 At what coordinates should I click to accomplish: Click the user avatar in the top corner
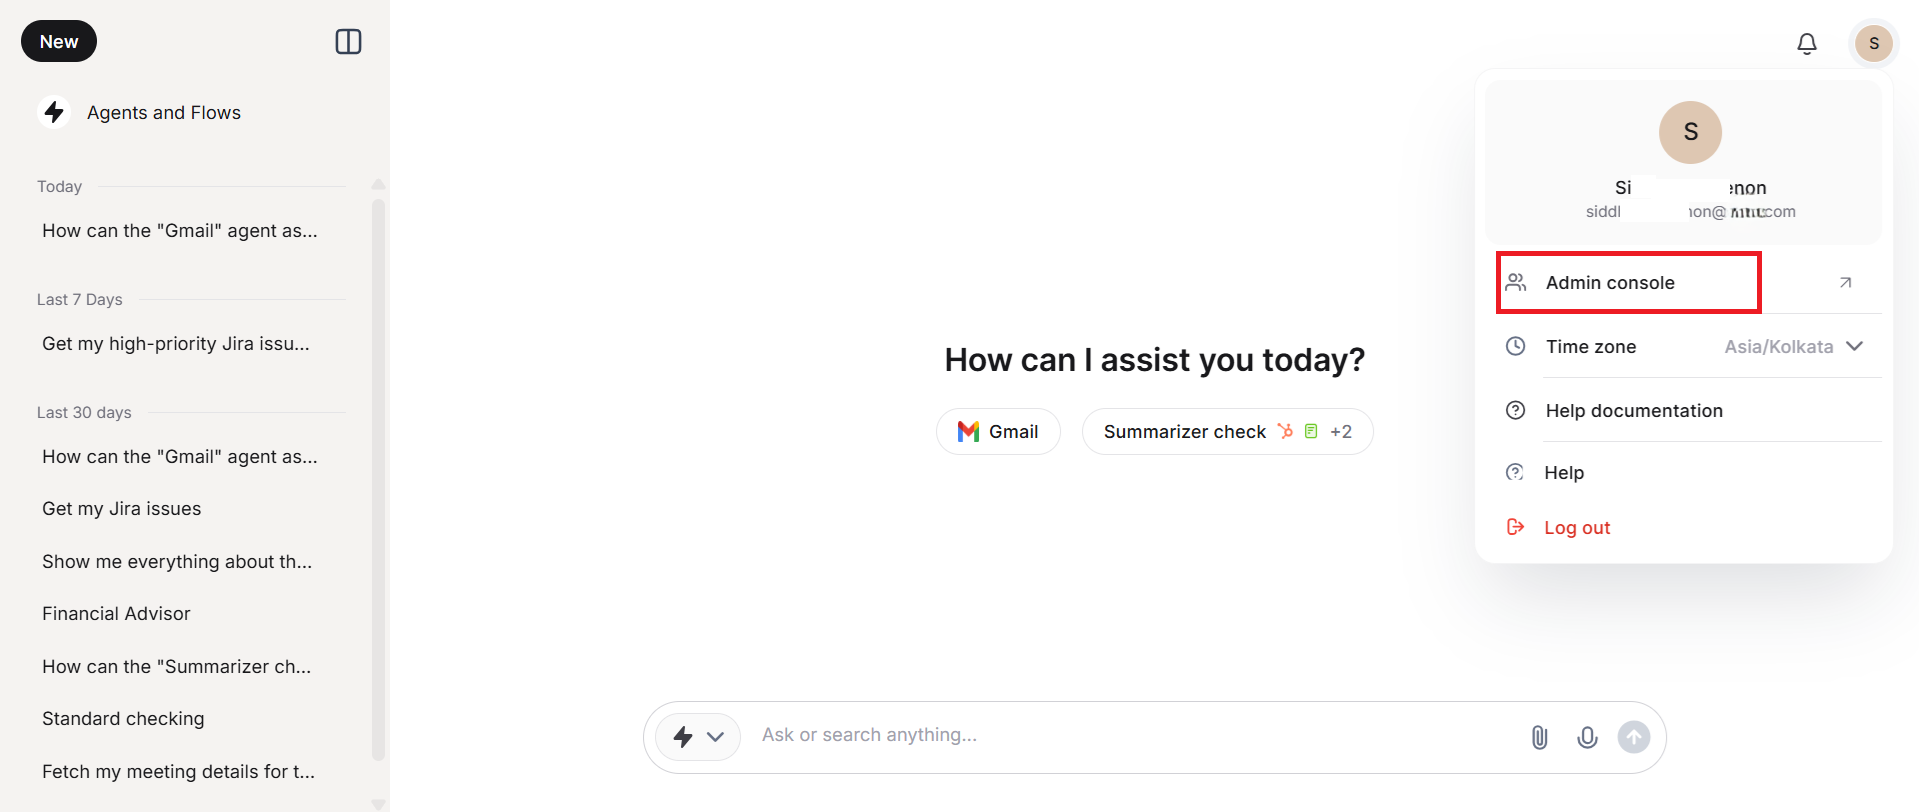[x=1873, y=43]
